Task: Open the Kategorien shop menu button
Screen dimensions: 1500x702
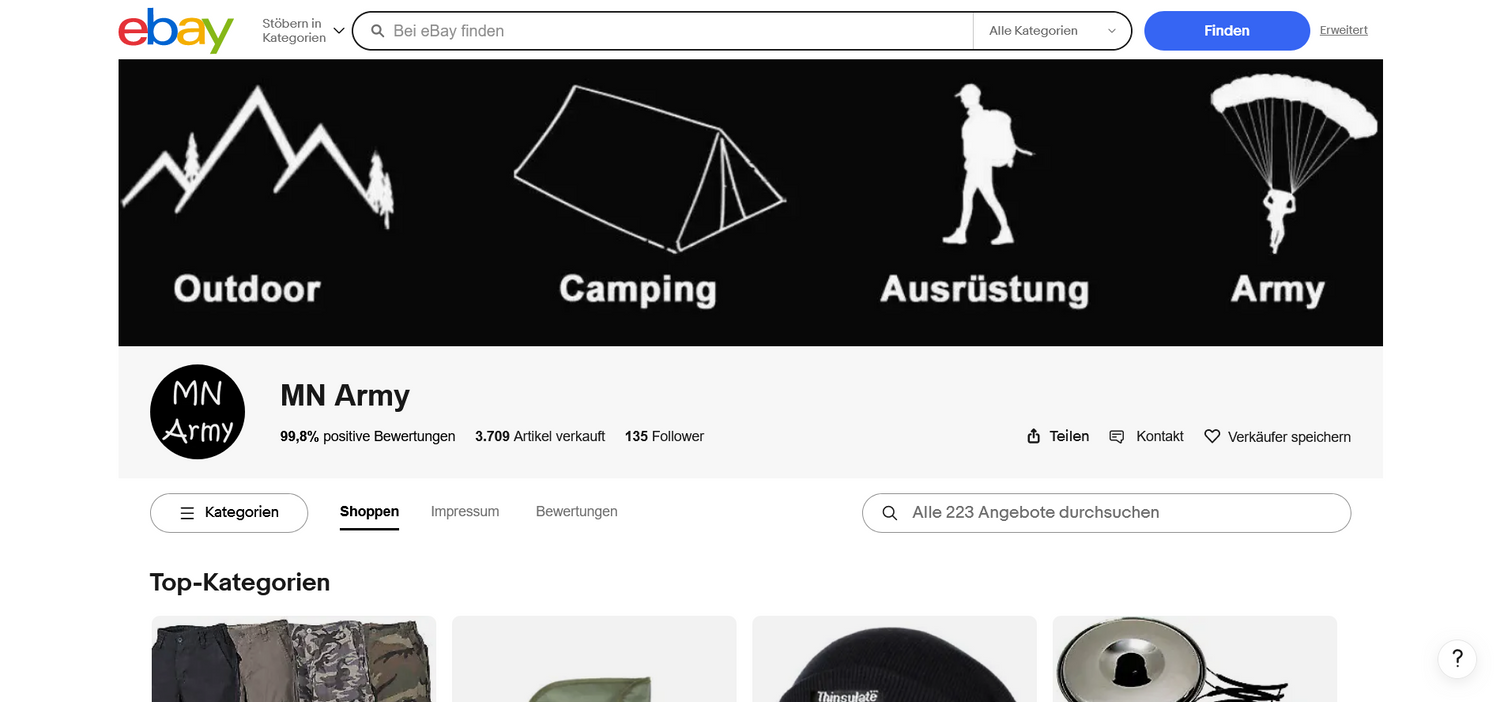Action: click(x=229, y=513)
